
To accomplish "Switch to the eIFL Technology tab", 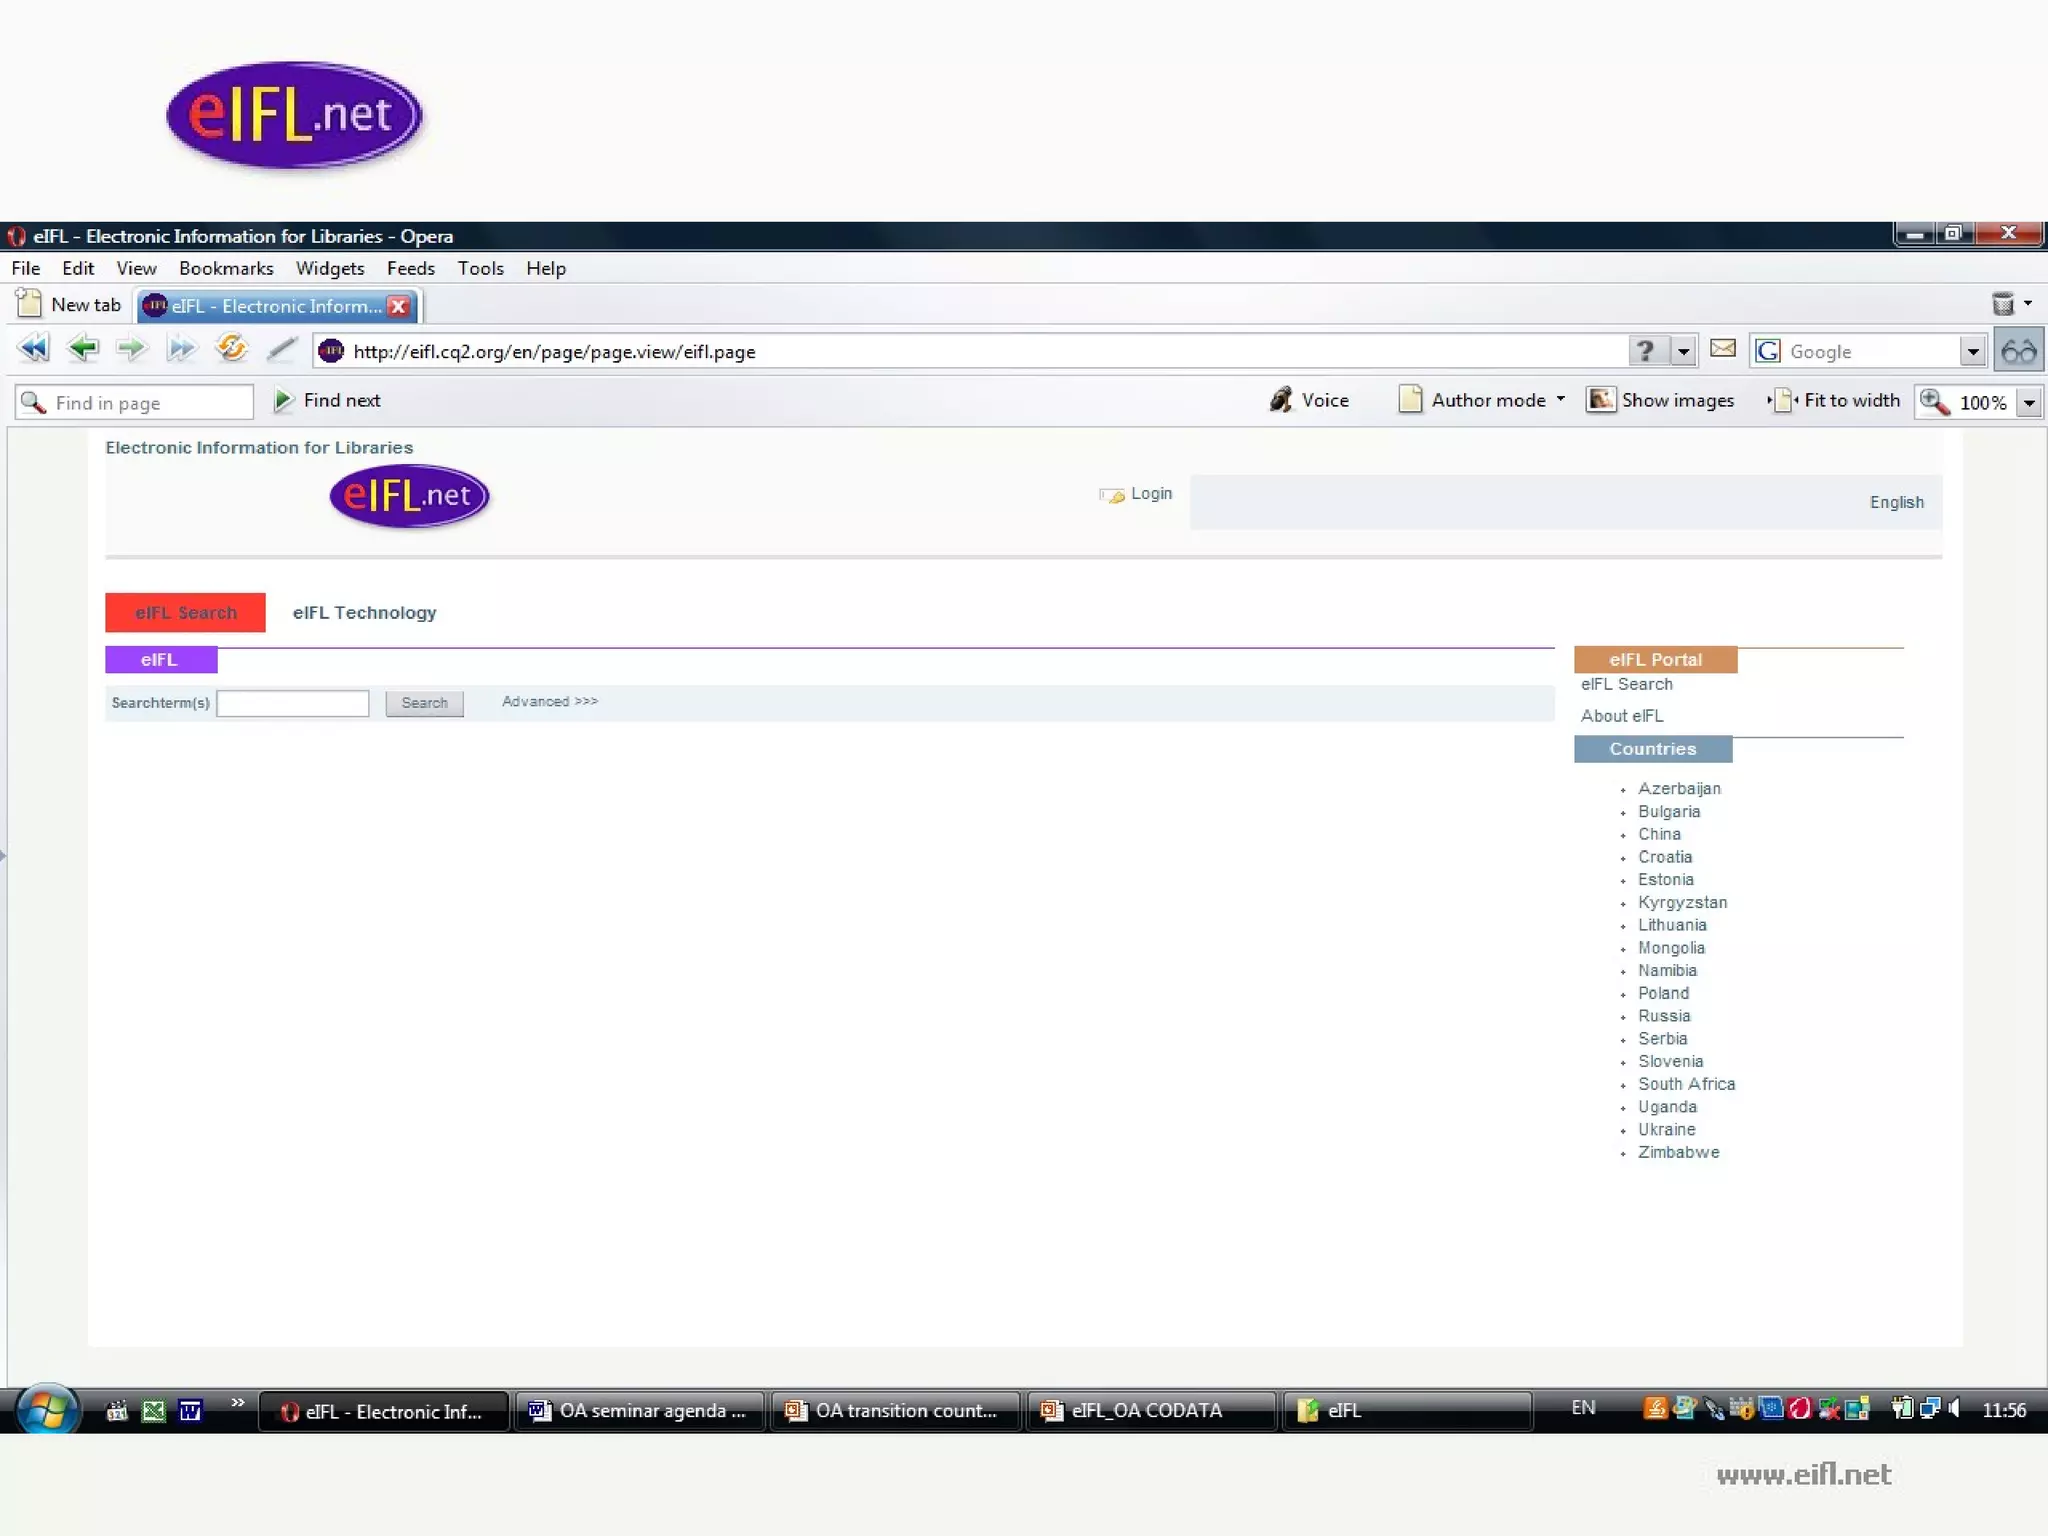I will [x=364, y=613].
